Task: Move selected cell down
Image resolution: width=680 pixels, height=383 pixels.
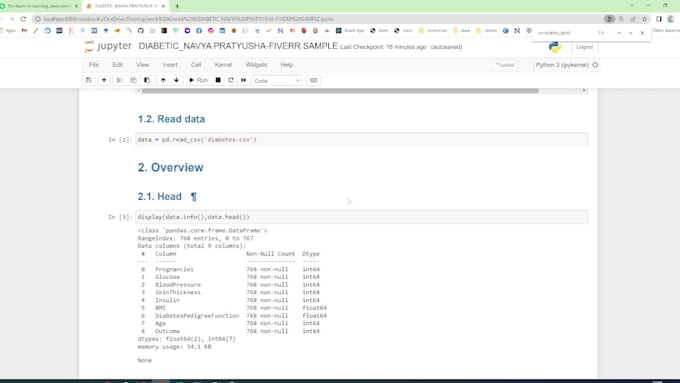Action: (x=177, y=80)
